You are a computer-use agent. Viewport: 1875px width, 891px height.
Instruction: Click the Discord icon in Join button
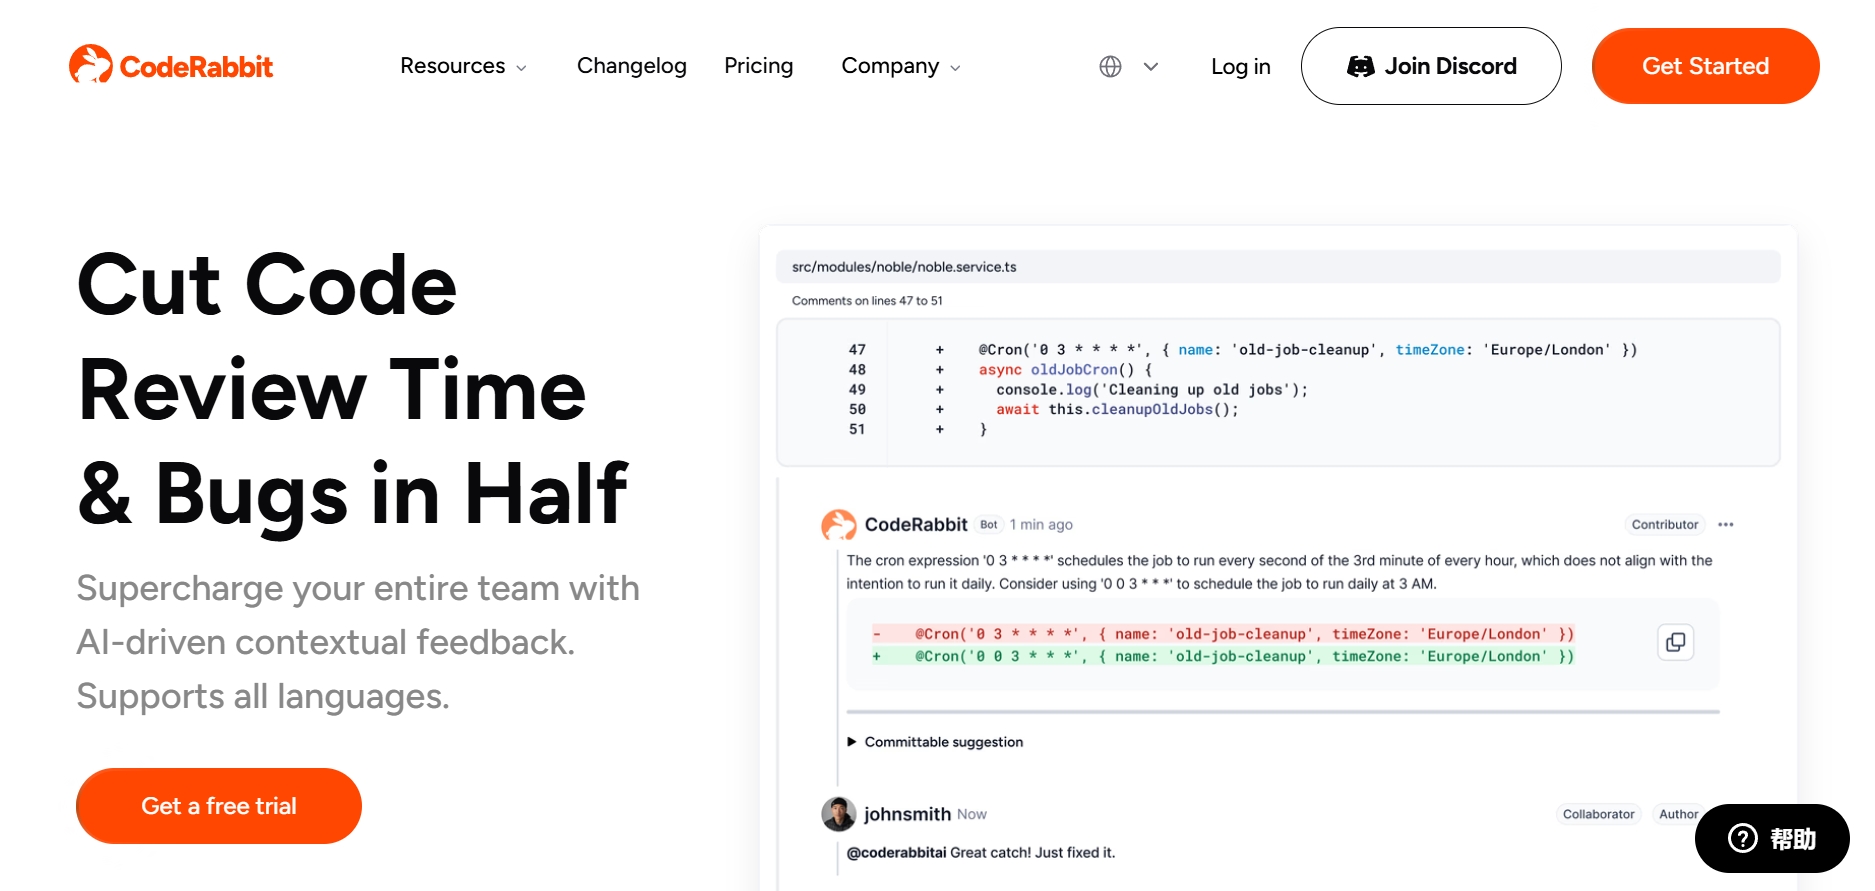(1360, 66)
